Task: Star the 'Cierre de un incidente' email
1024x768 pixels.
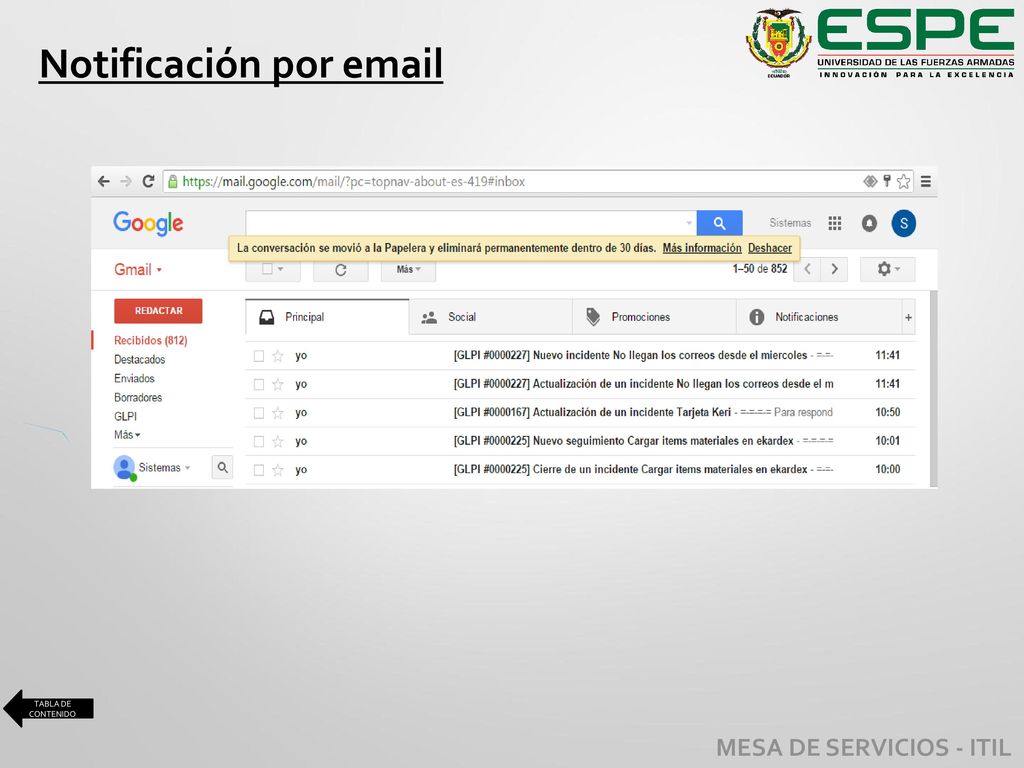Action: point(278,470)
